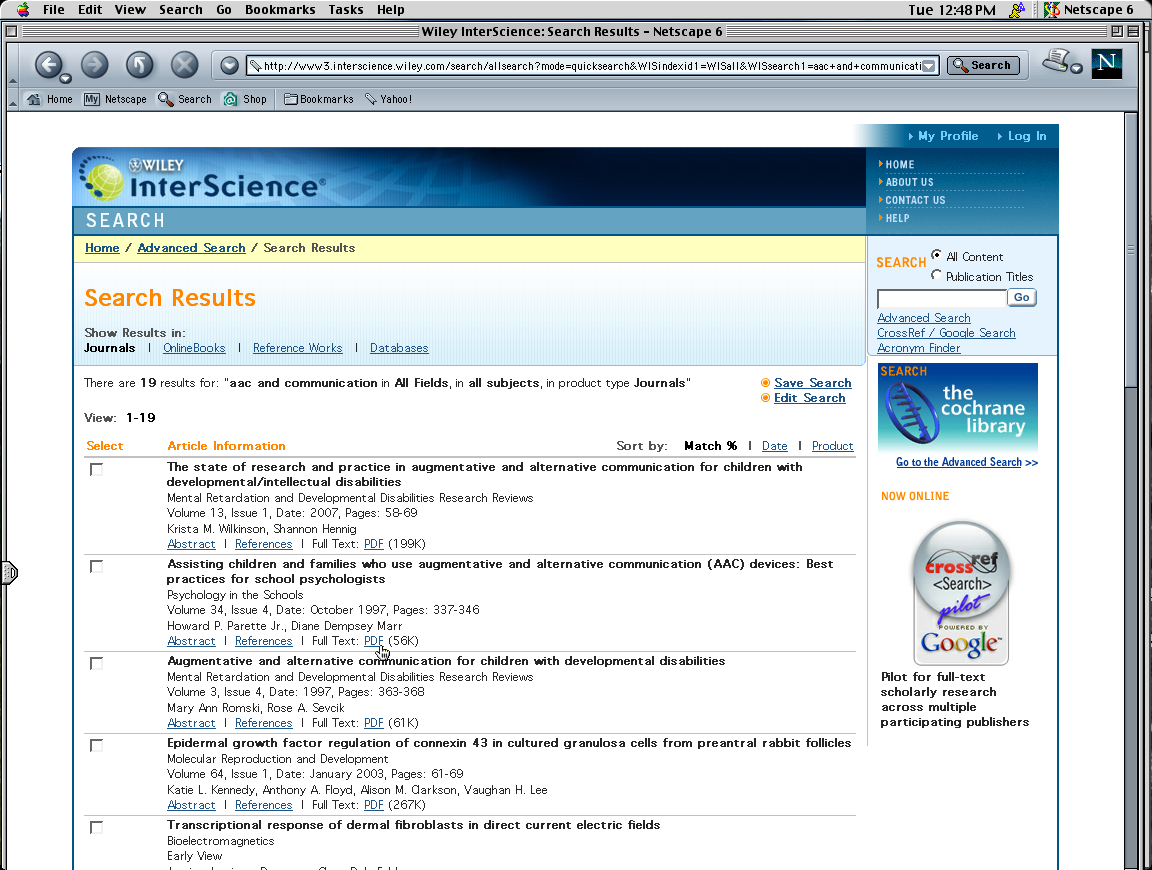The width and height of the screenshot is (1152, 870).
Task: Stop loading with the Stop button
Action: point(184,65)
